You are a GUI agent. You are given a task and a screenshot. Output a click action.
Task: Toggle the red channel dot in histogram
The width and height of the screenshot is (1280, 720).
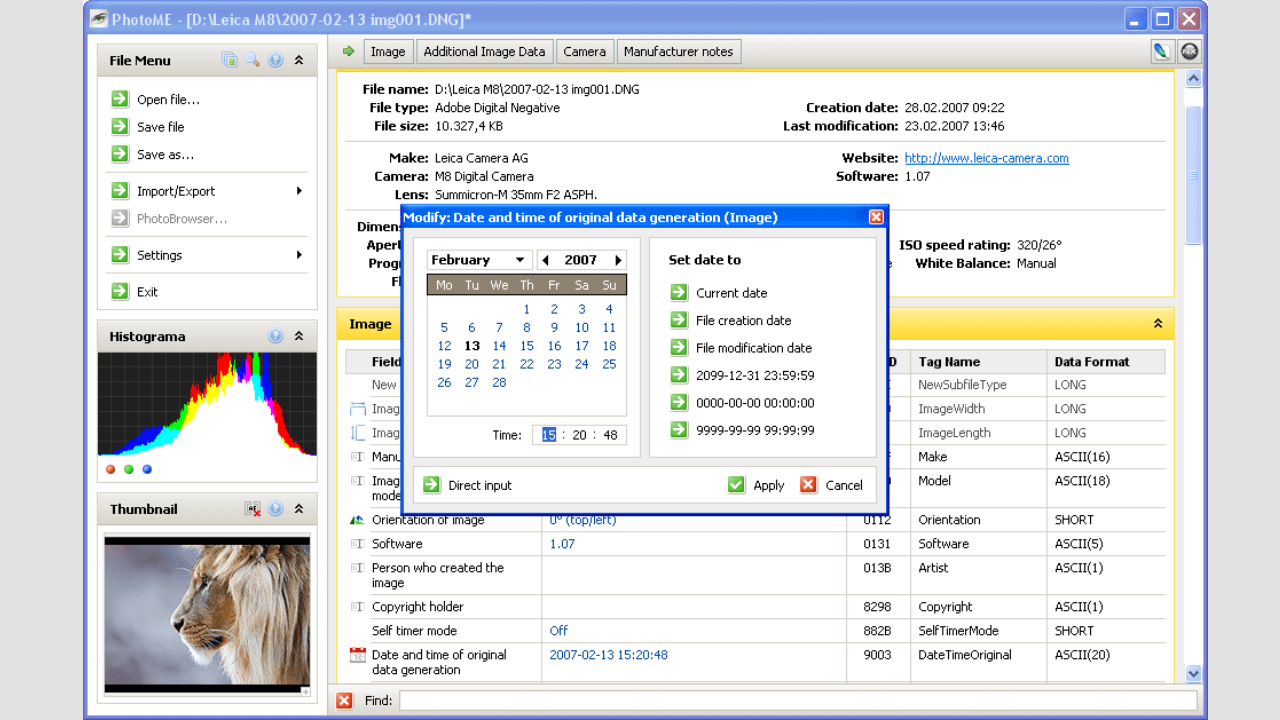[111, 469]
